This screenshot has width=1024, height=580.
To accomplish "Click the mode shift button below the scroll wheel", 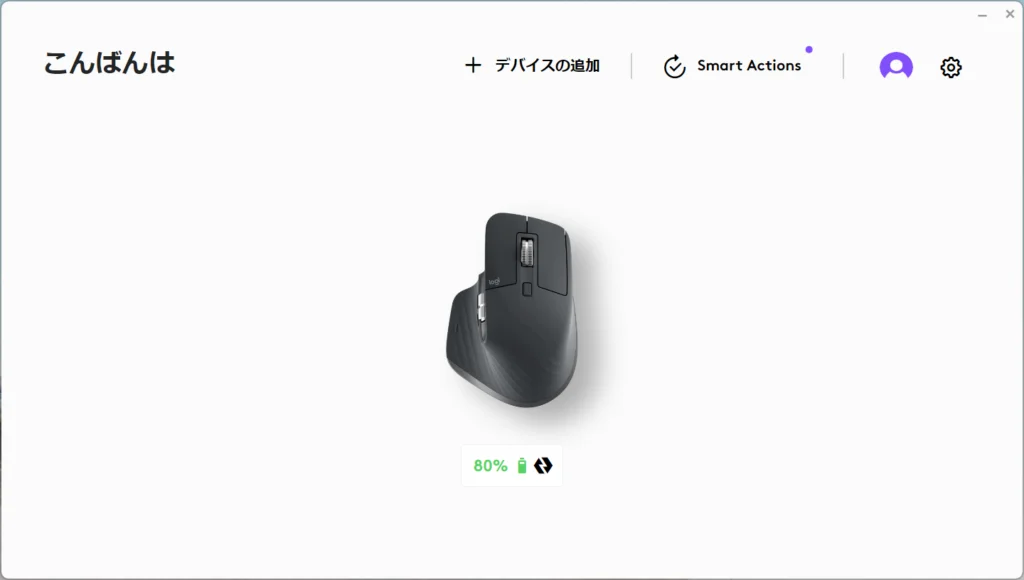I will [527, 289].
